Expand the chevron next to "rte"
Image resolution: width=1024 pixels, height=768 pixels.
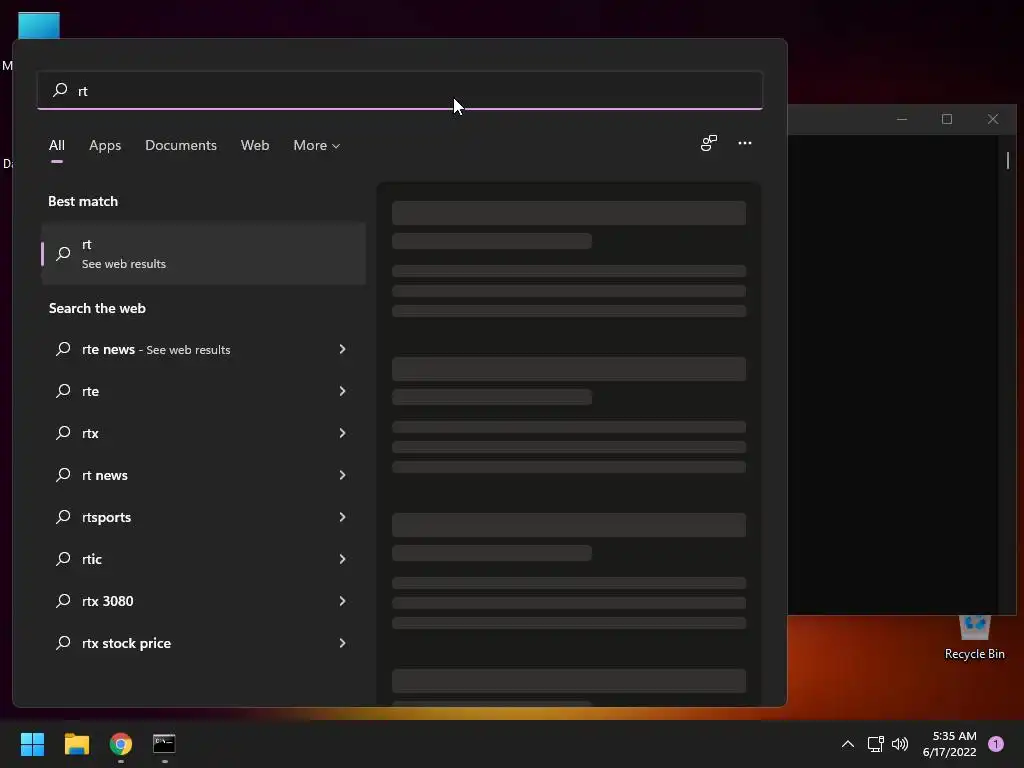(342, 391)
